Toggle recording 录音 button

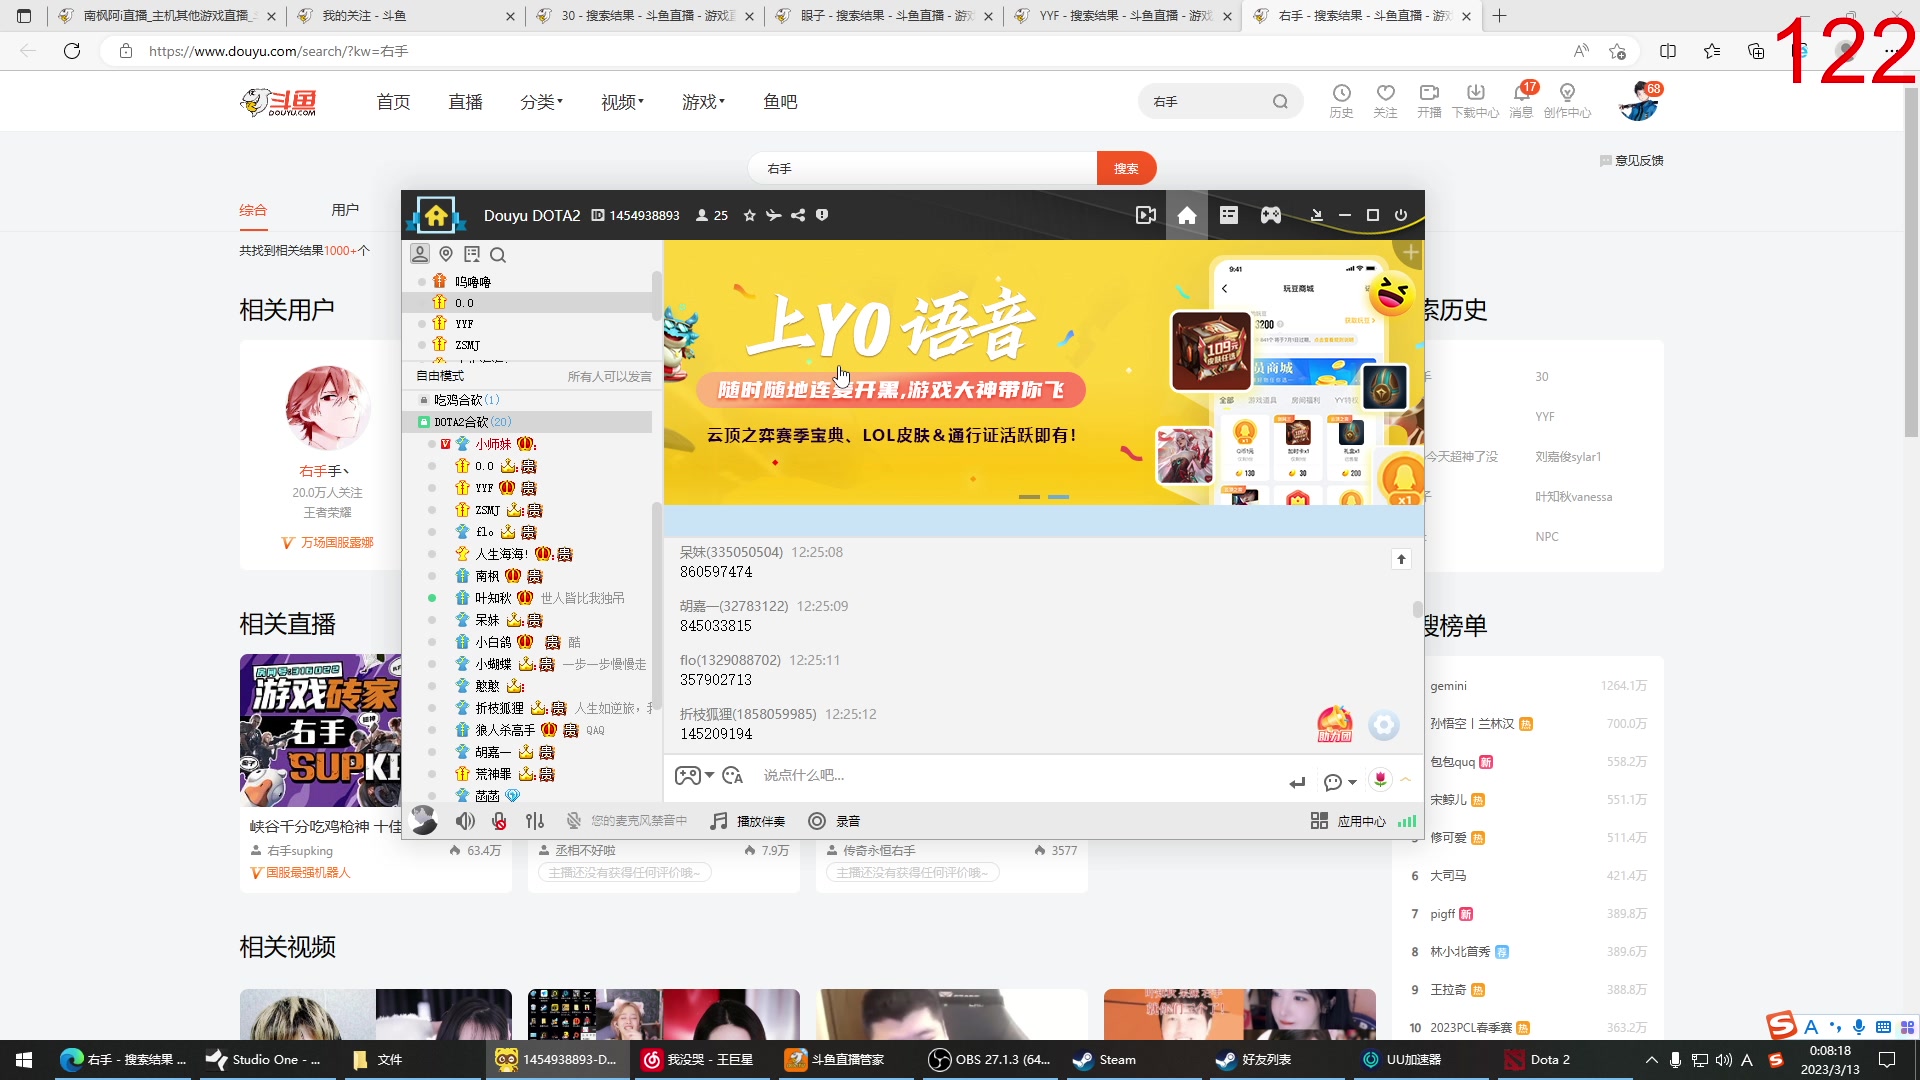coord(834,821)
